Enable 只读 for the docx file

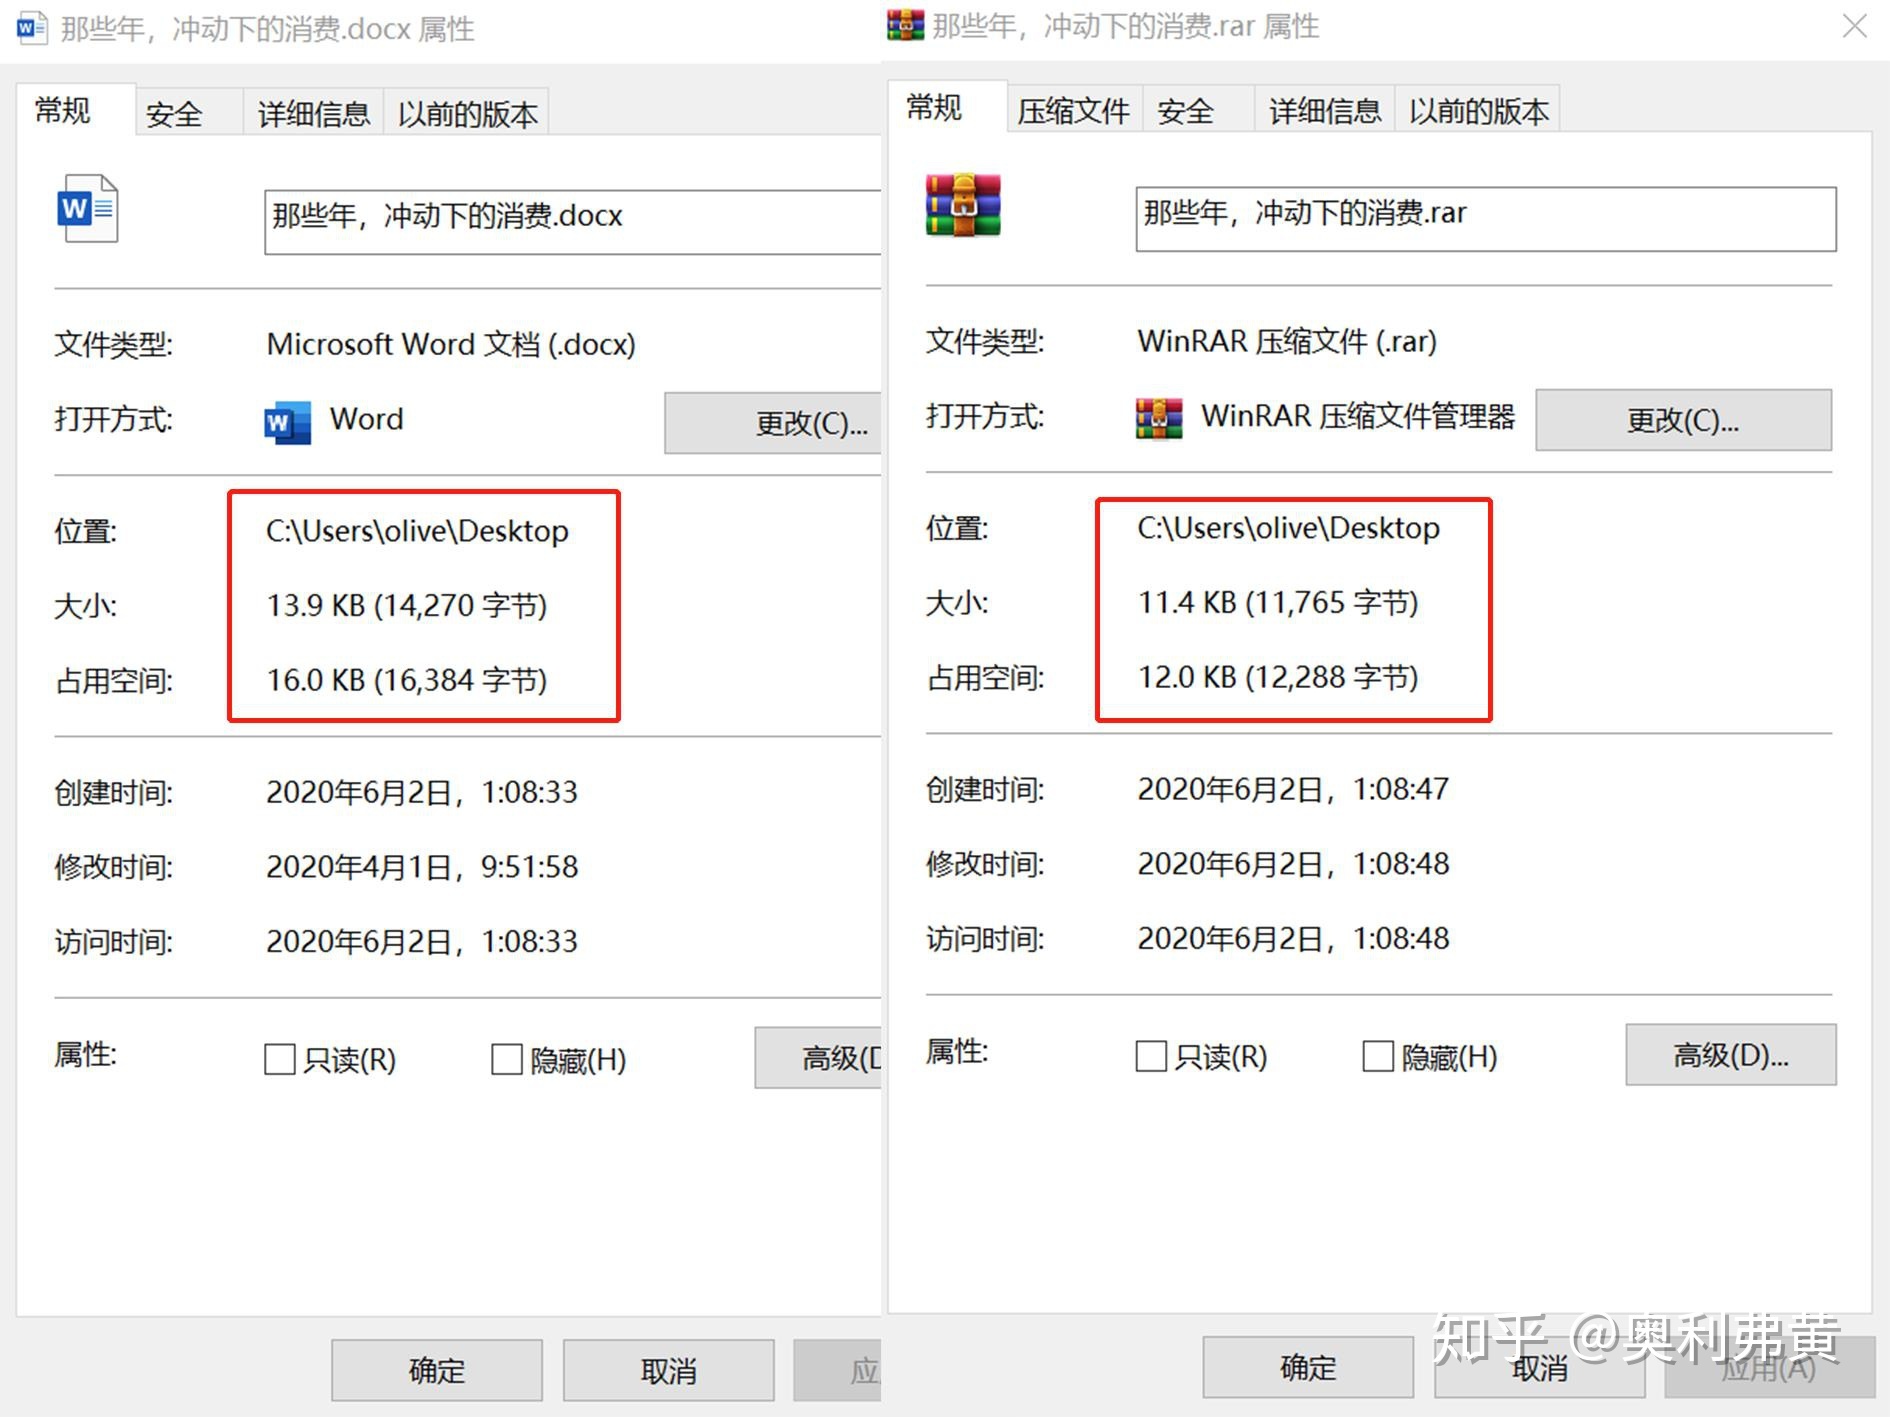[279, 1059]
